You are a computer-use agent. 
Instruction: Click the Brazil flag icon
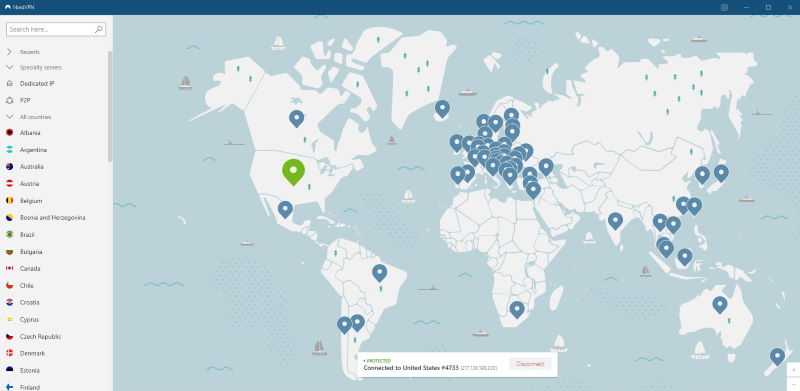9,234
